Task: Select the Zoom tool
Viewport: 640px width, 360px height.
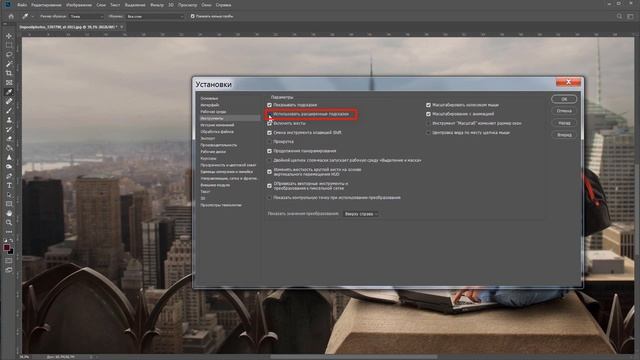Action: 9,223
